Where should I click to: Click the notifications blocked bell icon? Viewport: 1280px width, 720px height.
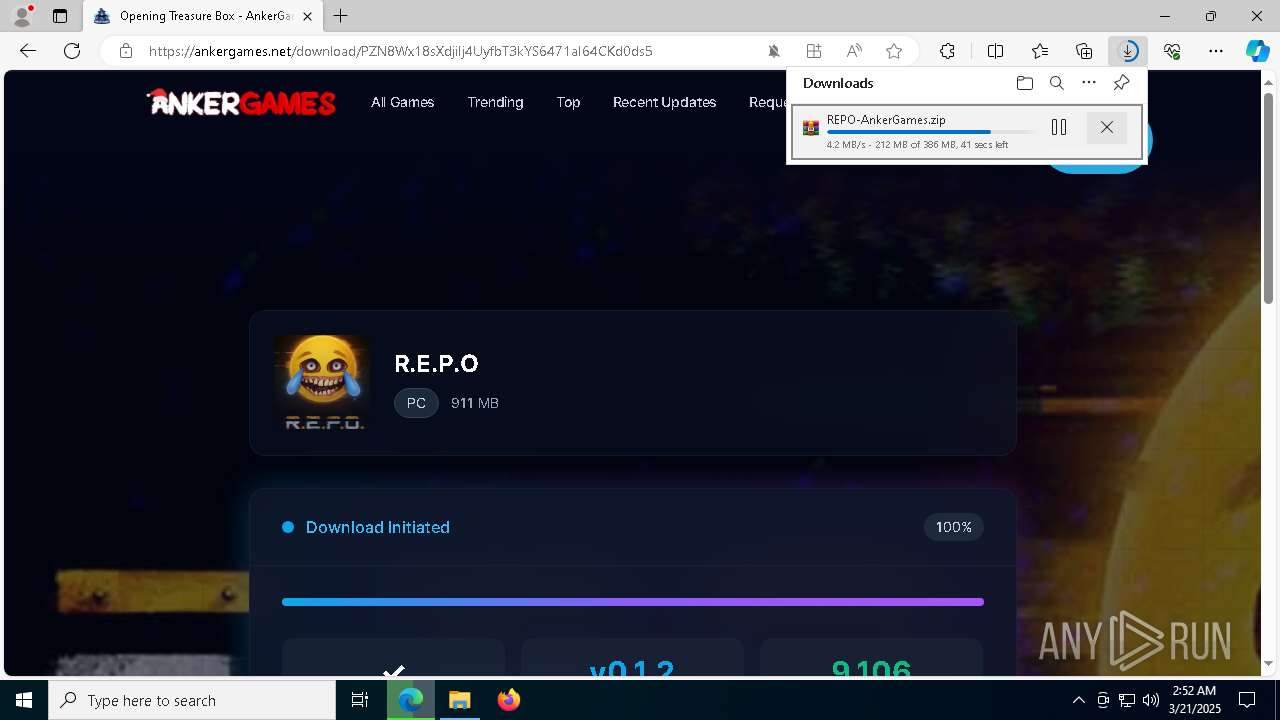pos(774,51)
